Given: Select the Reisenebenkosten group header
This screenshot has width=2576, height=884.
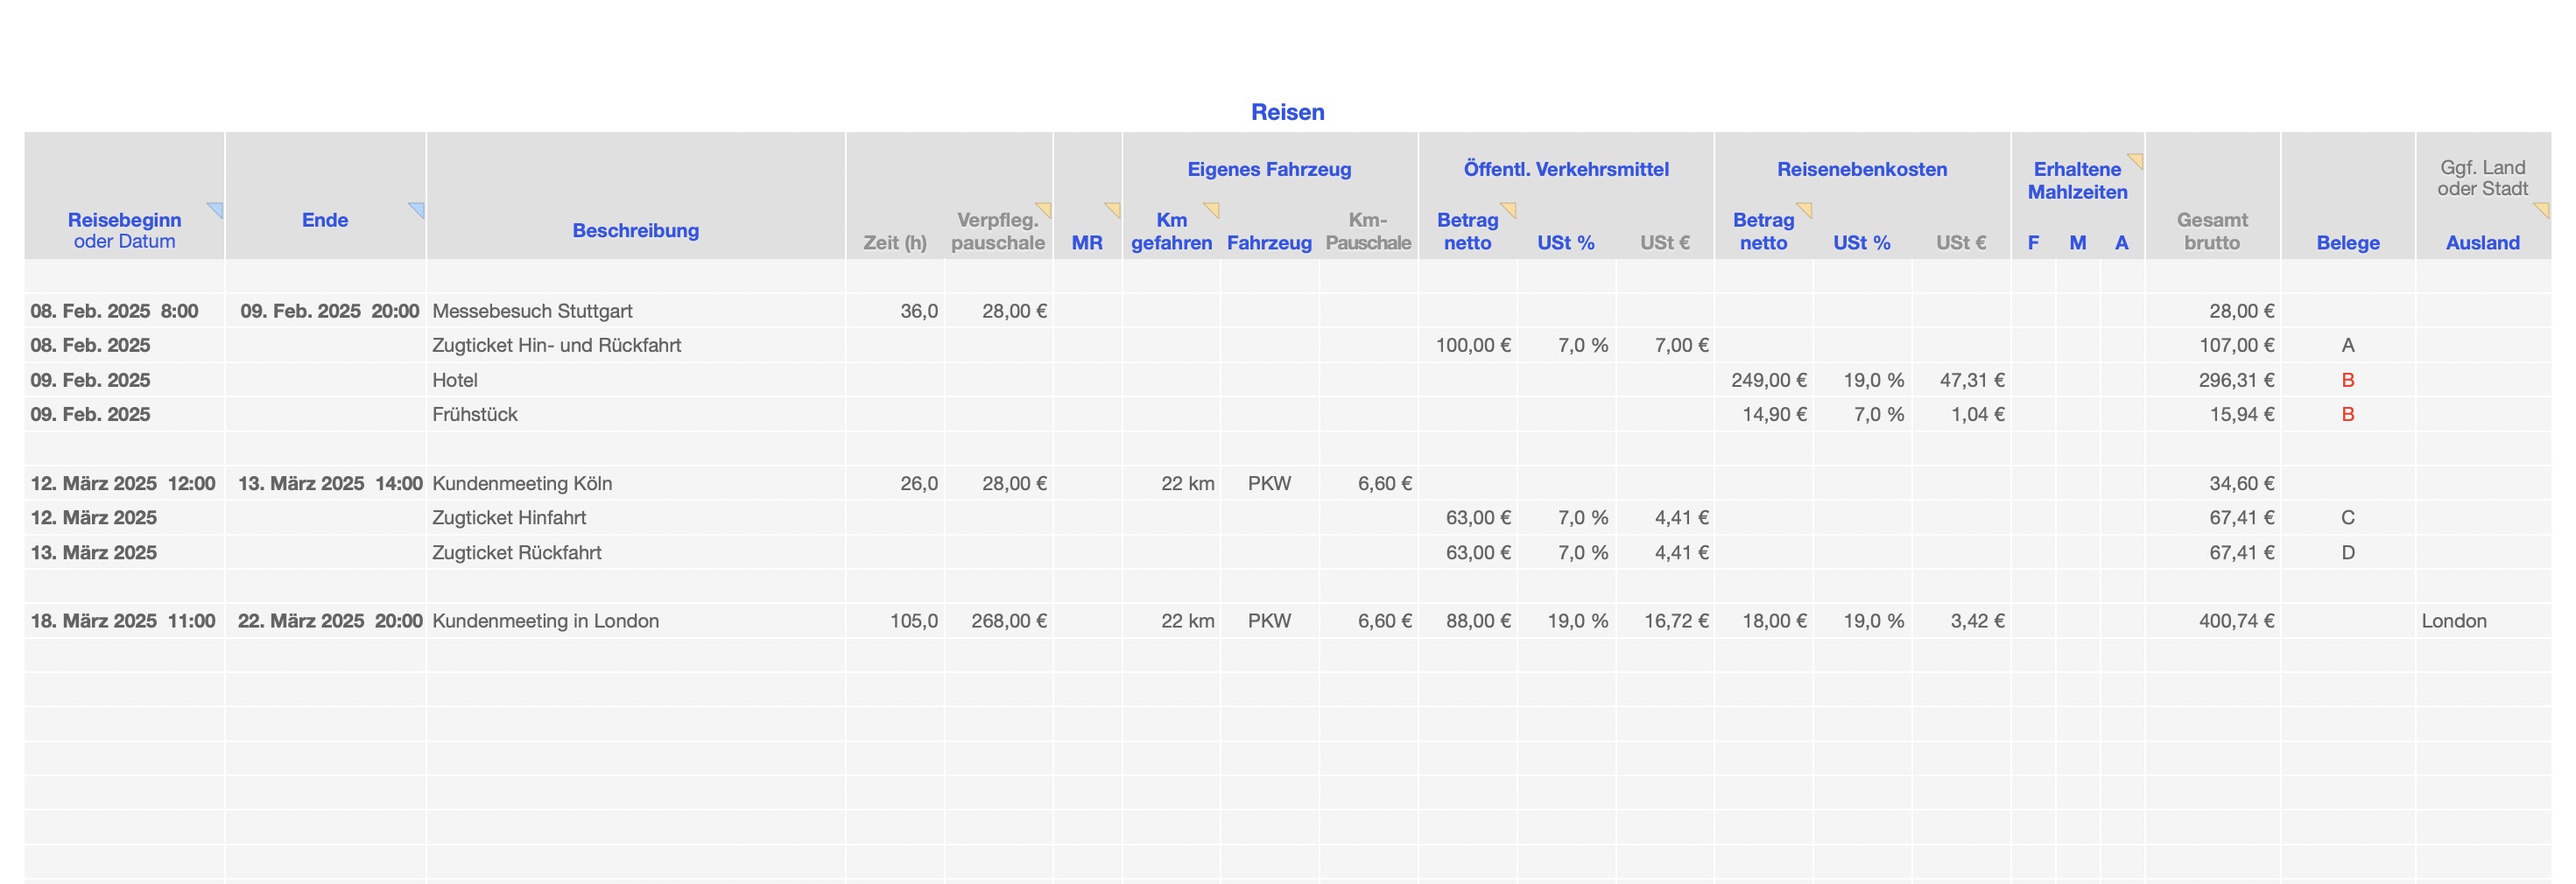Looking at the screenshot, I should coord(1861,169).
